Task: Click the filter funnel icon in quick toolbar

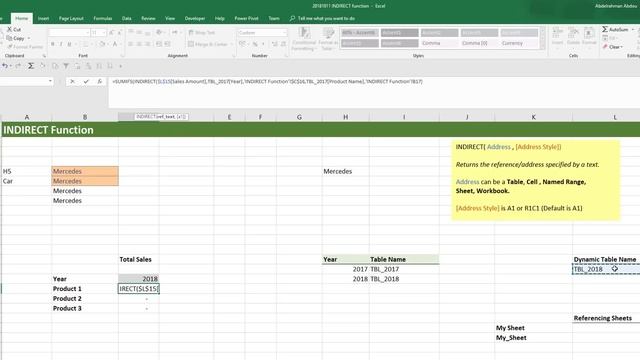Action: coord(66,66)
